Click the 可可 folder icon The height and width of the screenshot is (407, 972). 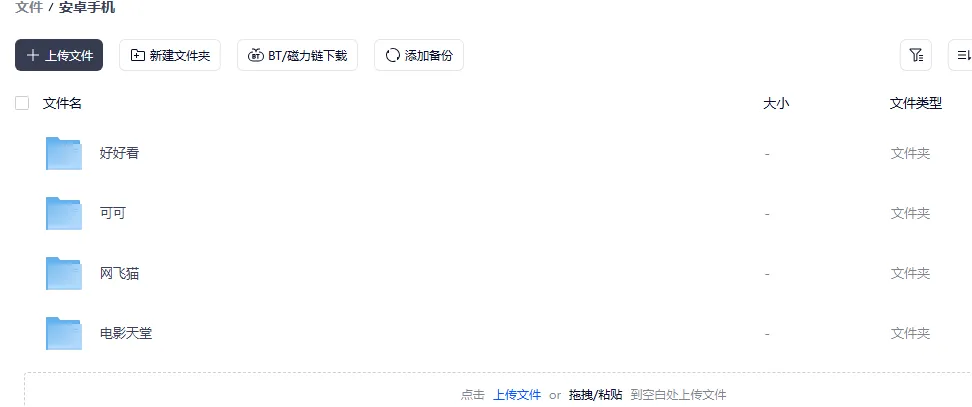tap(64, 213)
